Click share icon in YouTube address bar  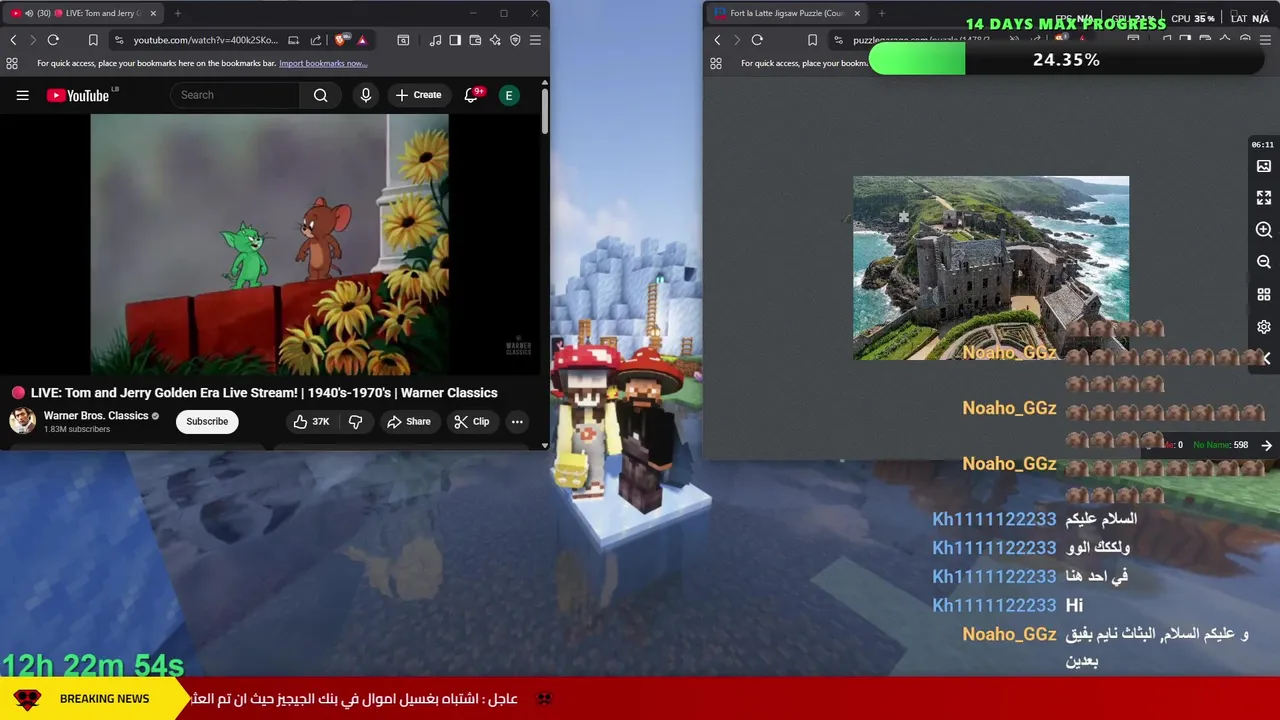click(x=316, y=40)
